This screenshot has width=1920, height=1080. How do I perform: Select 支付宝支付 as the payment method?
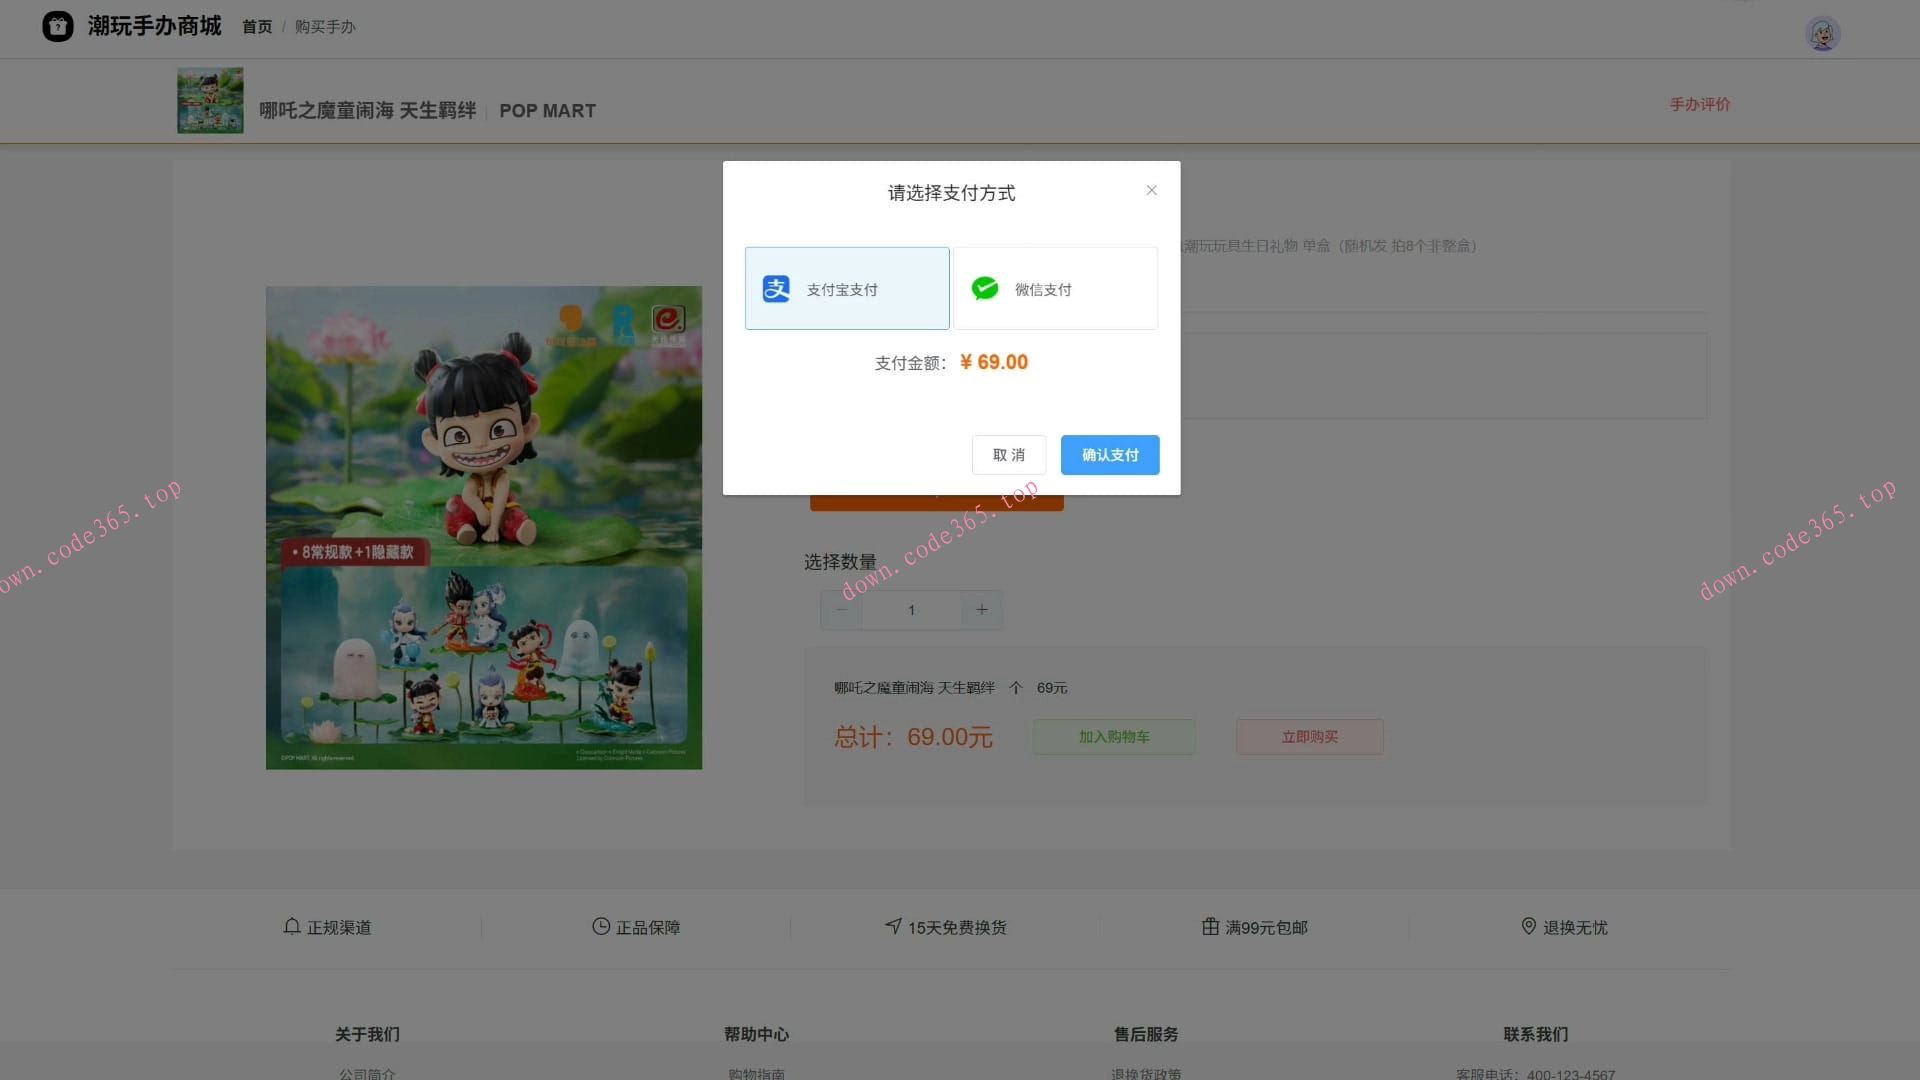click(846, 288)
